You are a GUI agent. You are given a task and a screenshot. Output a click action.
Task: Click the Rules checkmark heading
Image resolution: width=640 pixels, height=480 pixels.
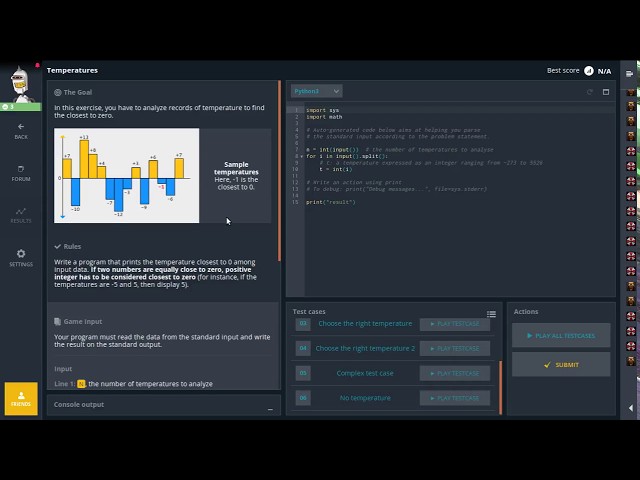(68, 247)
